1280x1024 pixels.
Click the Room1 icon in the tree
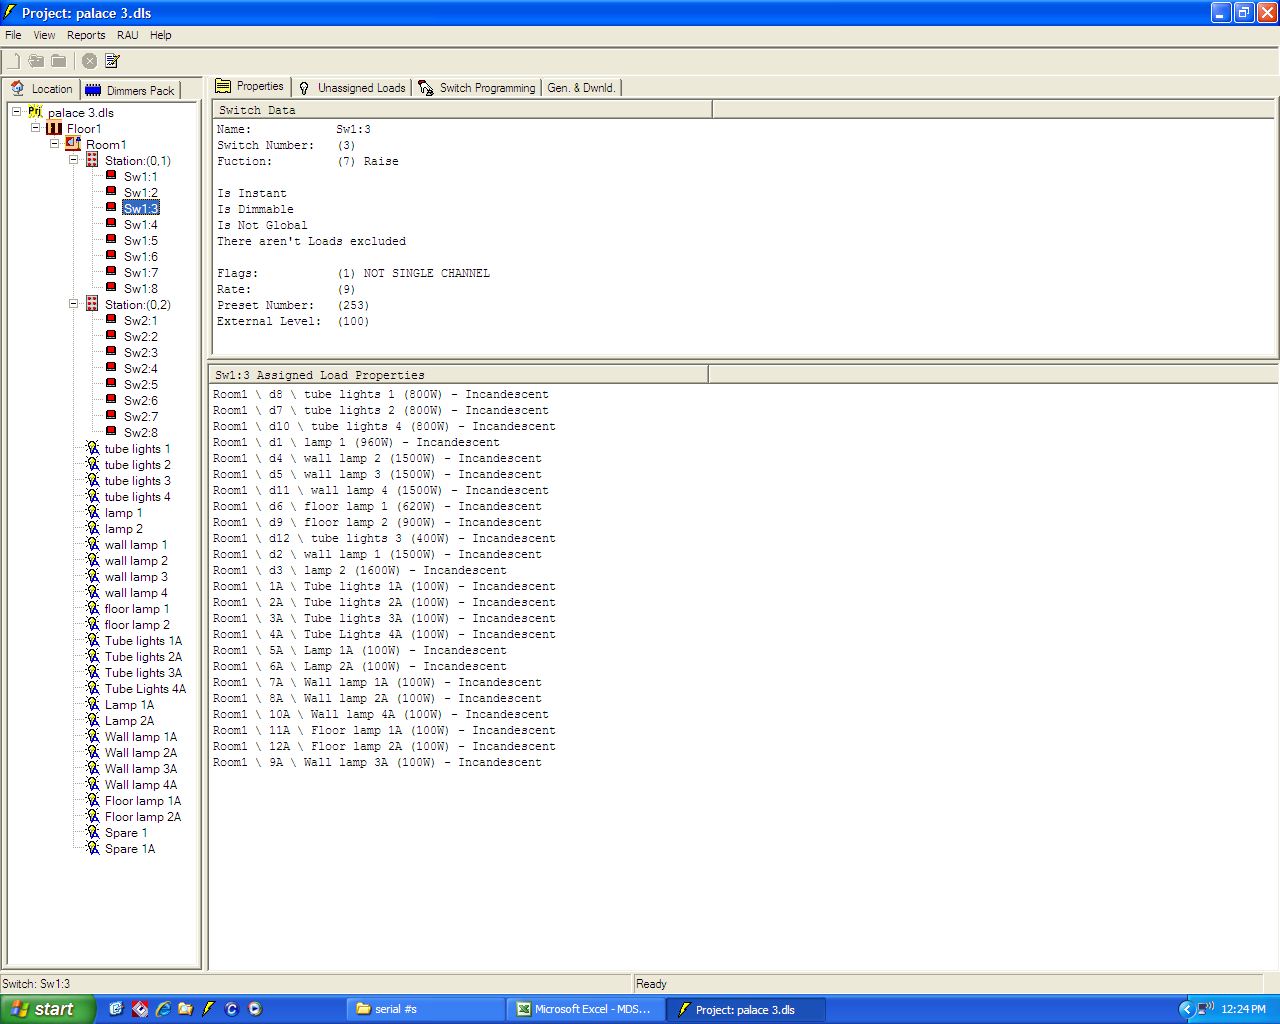pos(73,144)
